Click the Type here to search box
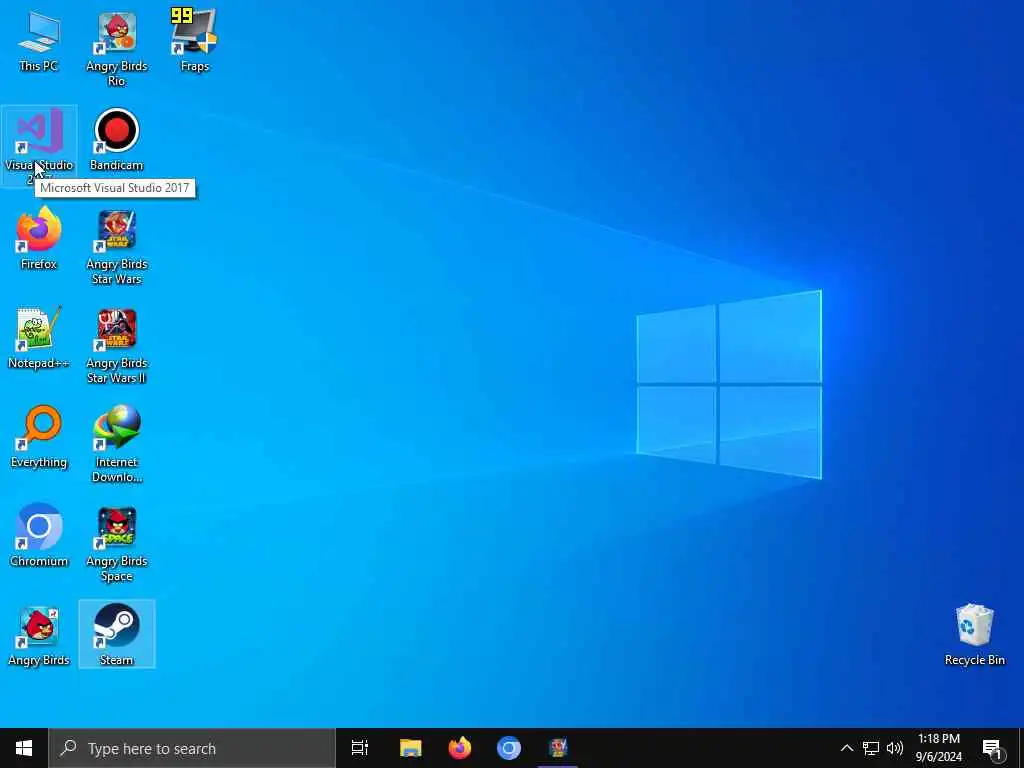 [x=192, y=748]
